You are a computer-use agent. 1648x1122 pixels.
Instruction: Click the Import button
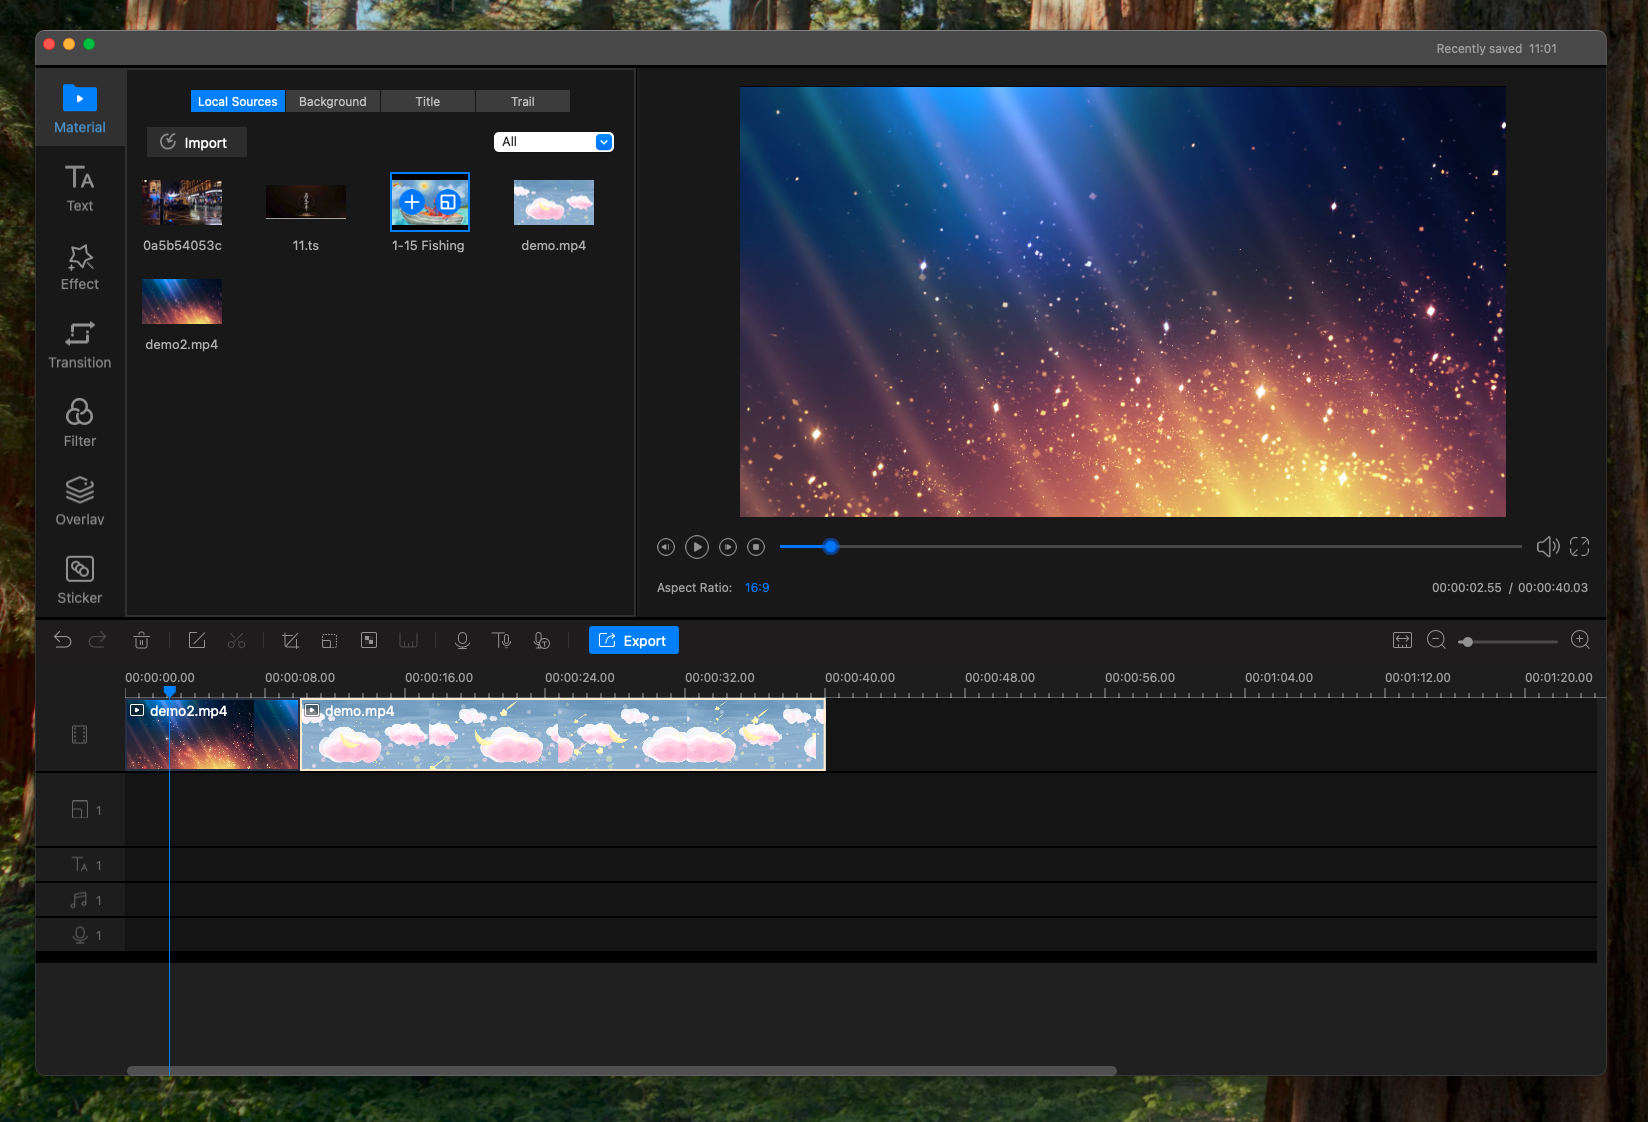(197, 142)
